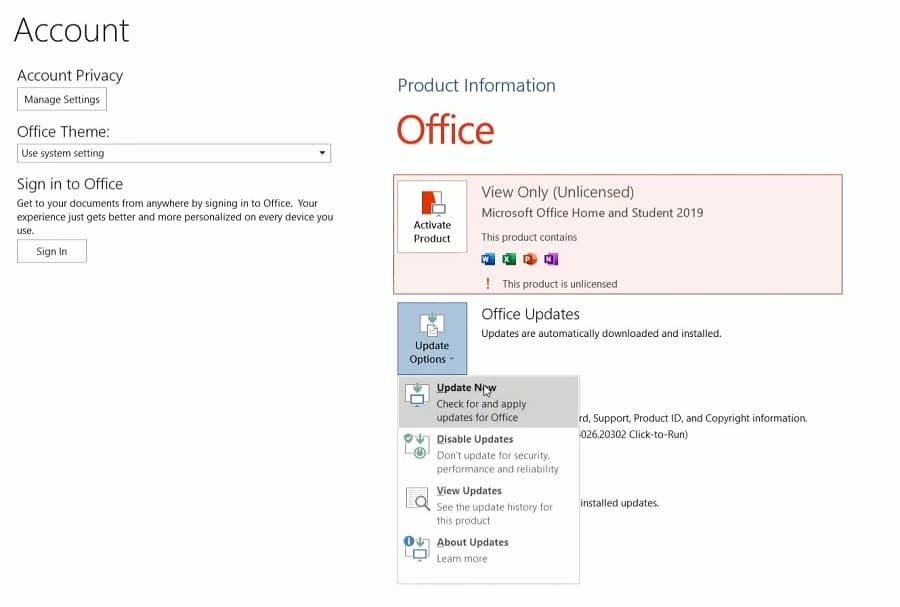Open About Updates menu entry
Image resolution: width=900 pixels, height=607 pixels.
[x=488, y=550]
